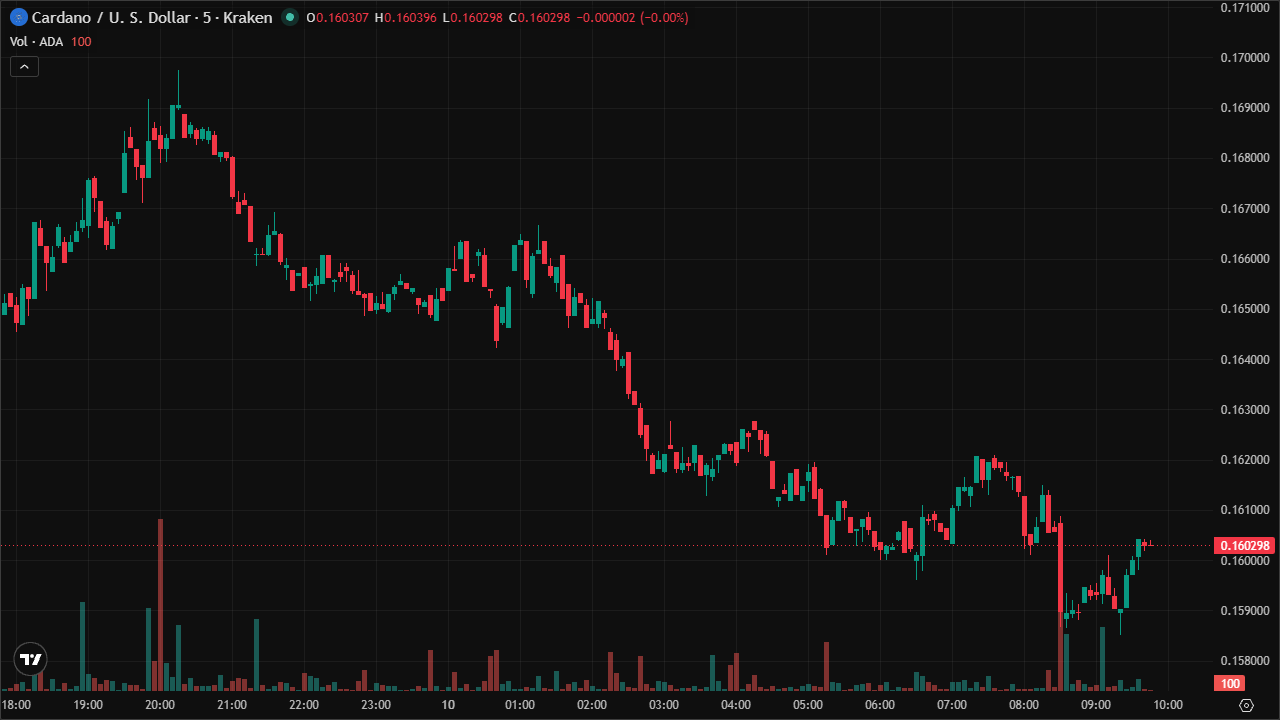Collapse the indicator legend with chevron button

click(x=24, y=67)
